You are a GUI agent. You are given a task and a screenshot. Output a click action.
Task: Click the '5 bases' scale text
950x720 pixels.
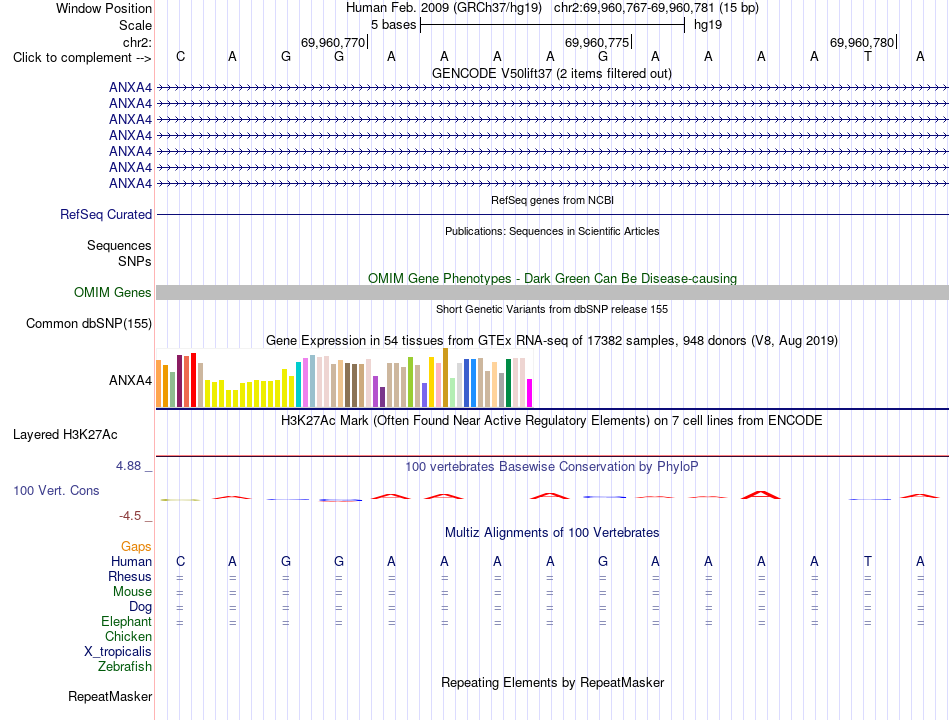(393, 25)
